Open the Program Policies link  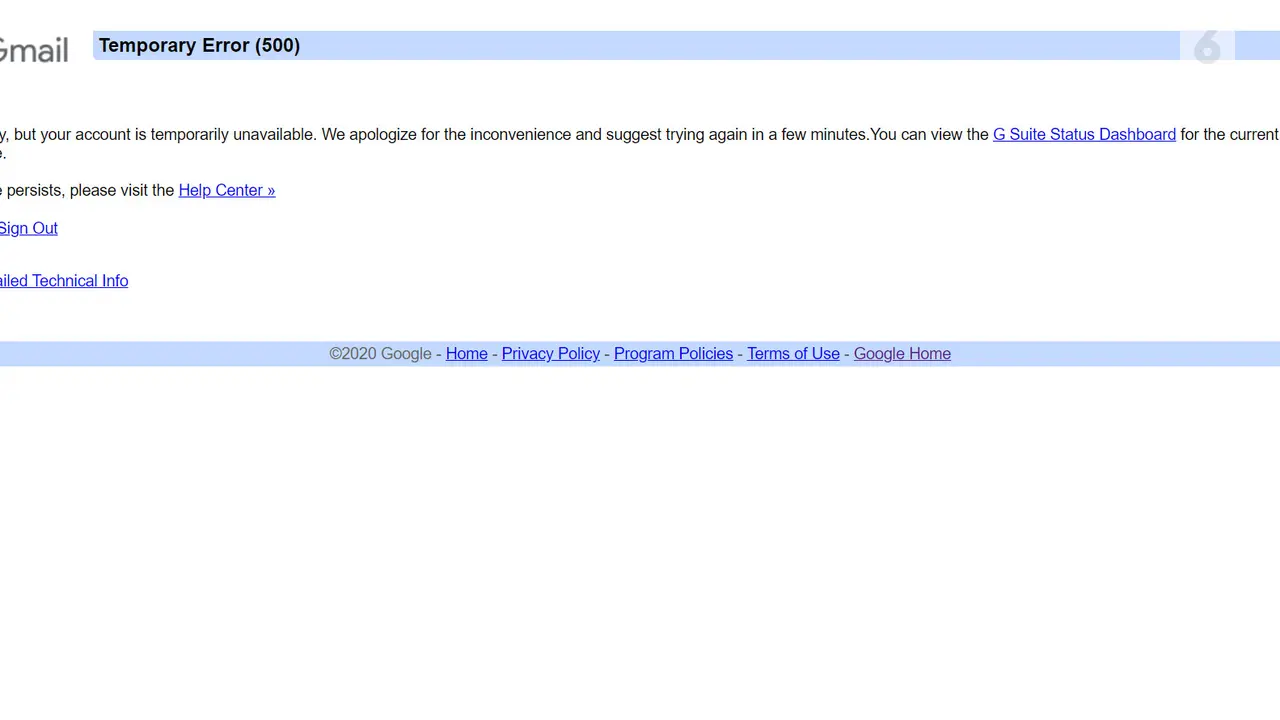pos(673,354)
